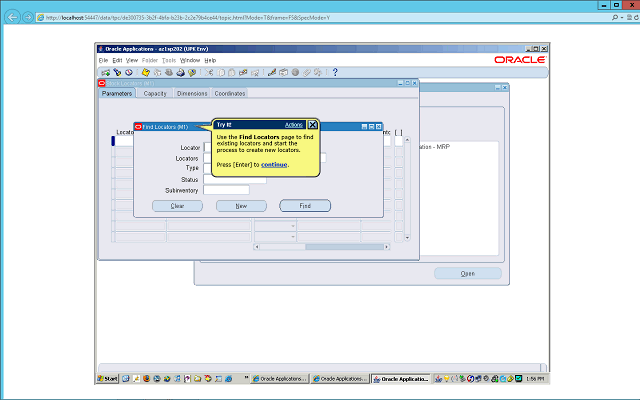Click the browser back arrow button
The width and height of the screenshot is (640, 400).
click(x=12, y=17)
